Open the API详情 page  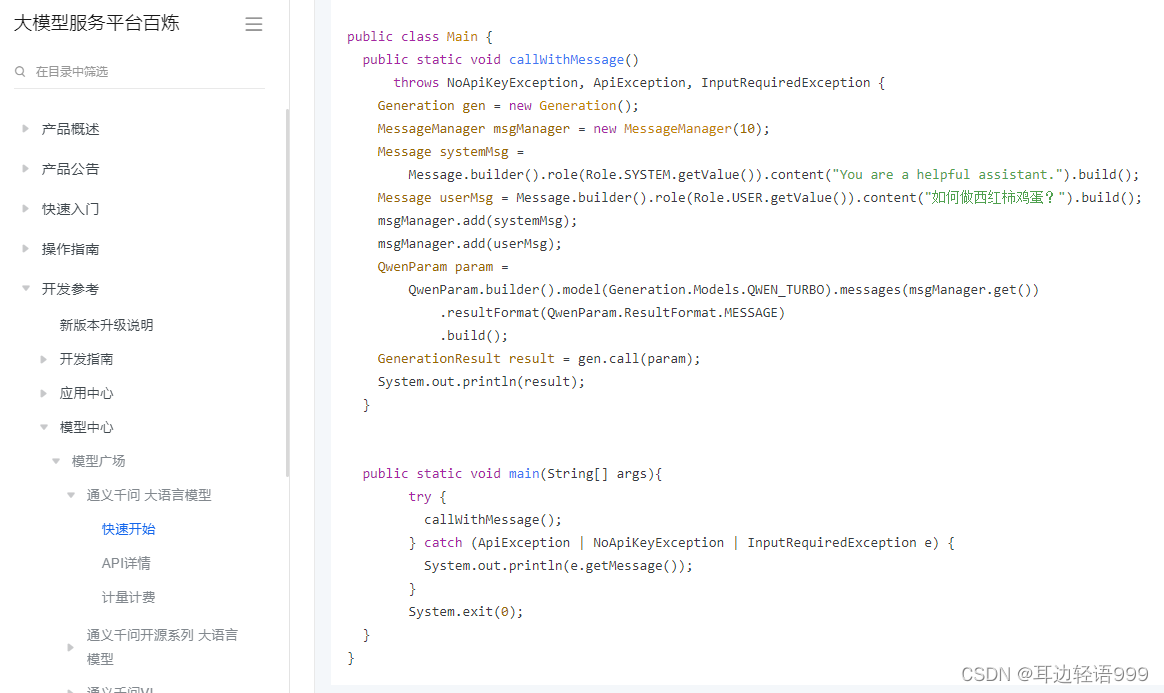pyautogui.click(x=125, y=564)
